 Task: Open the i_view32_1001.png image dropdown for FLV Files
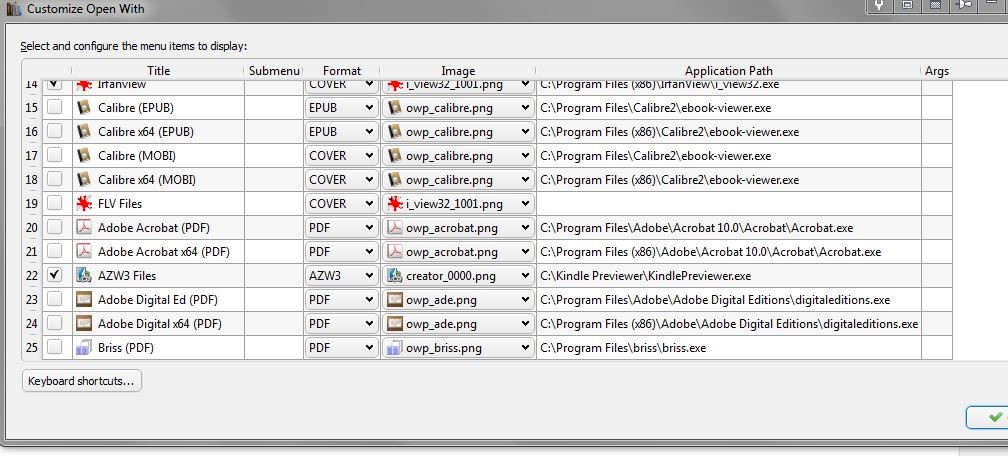point(458,204)
